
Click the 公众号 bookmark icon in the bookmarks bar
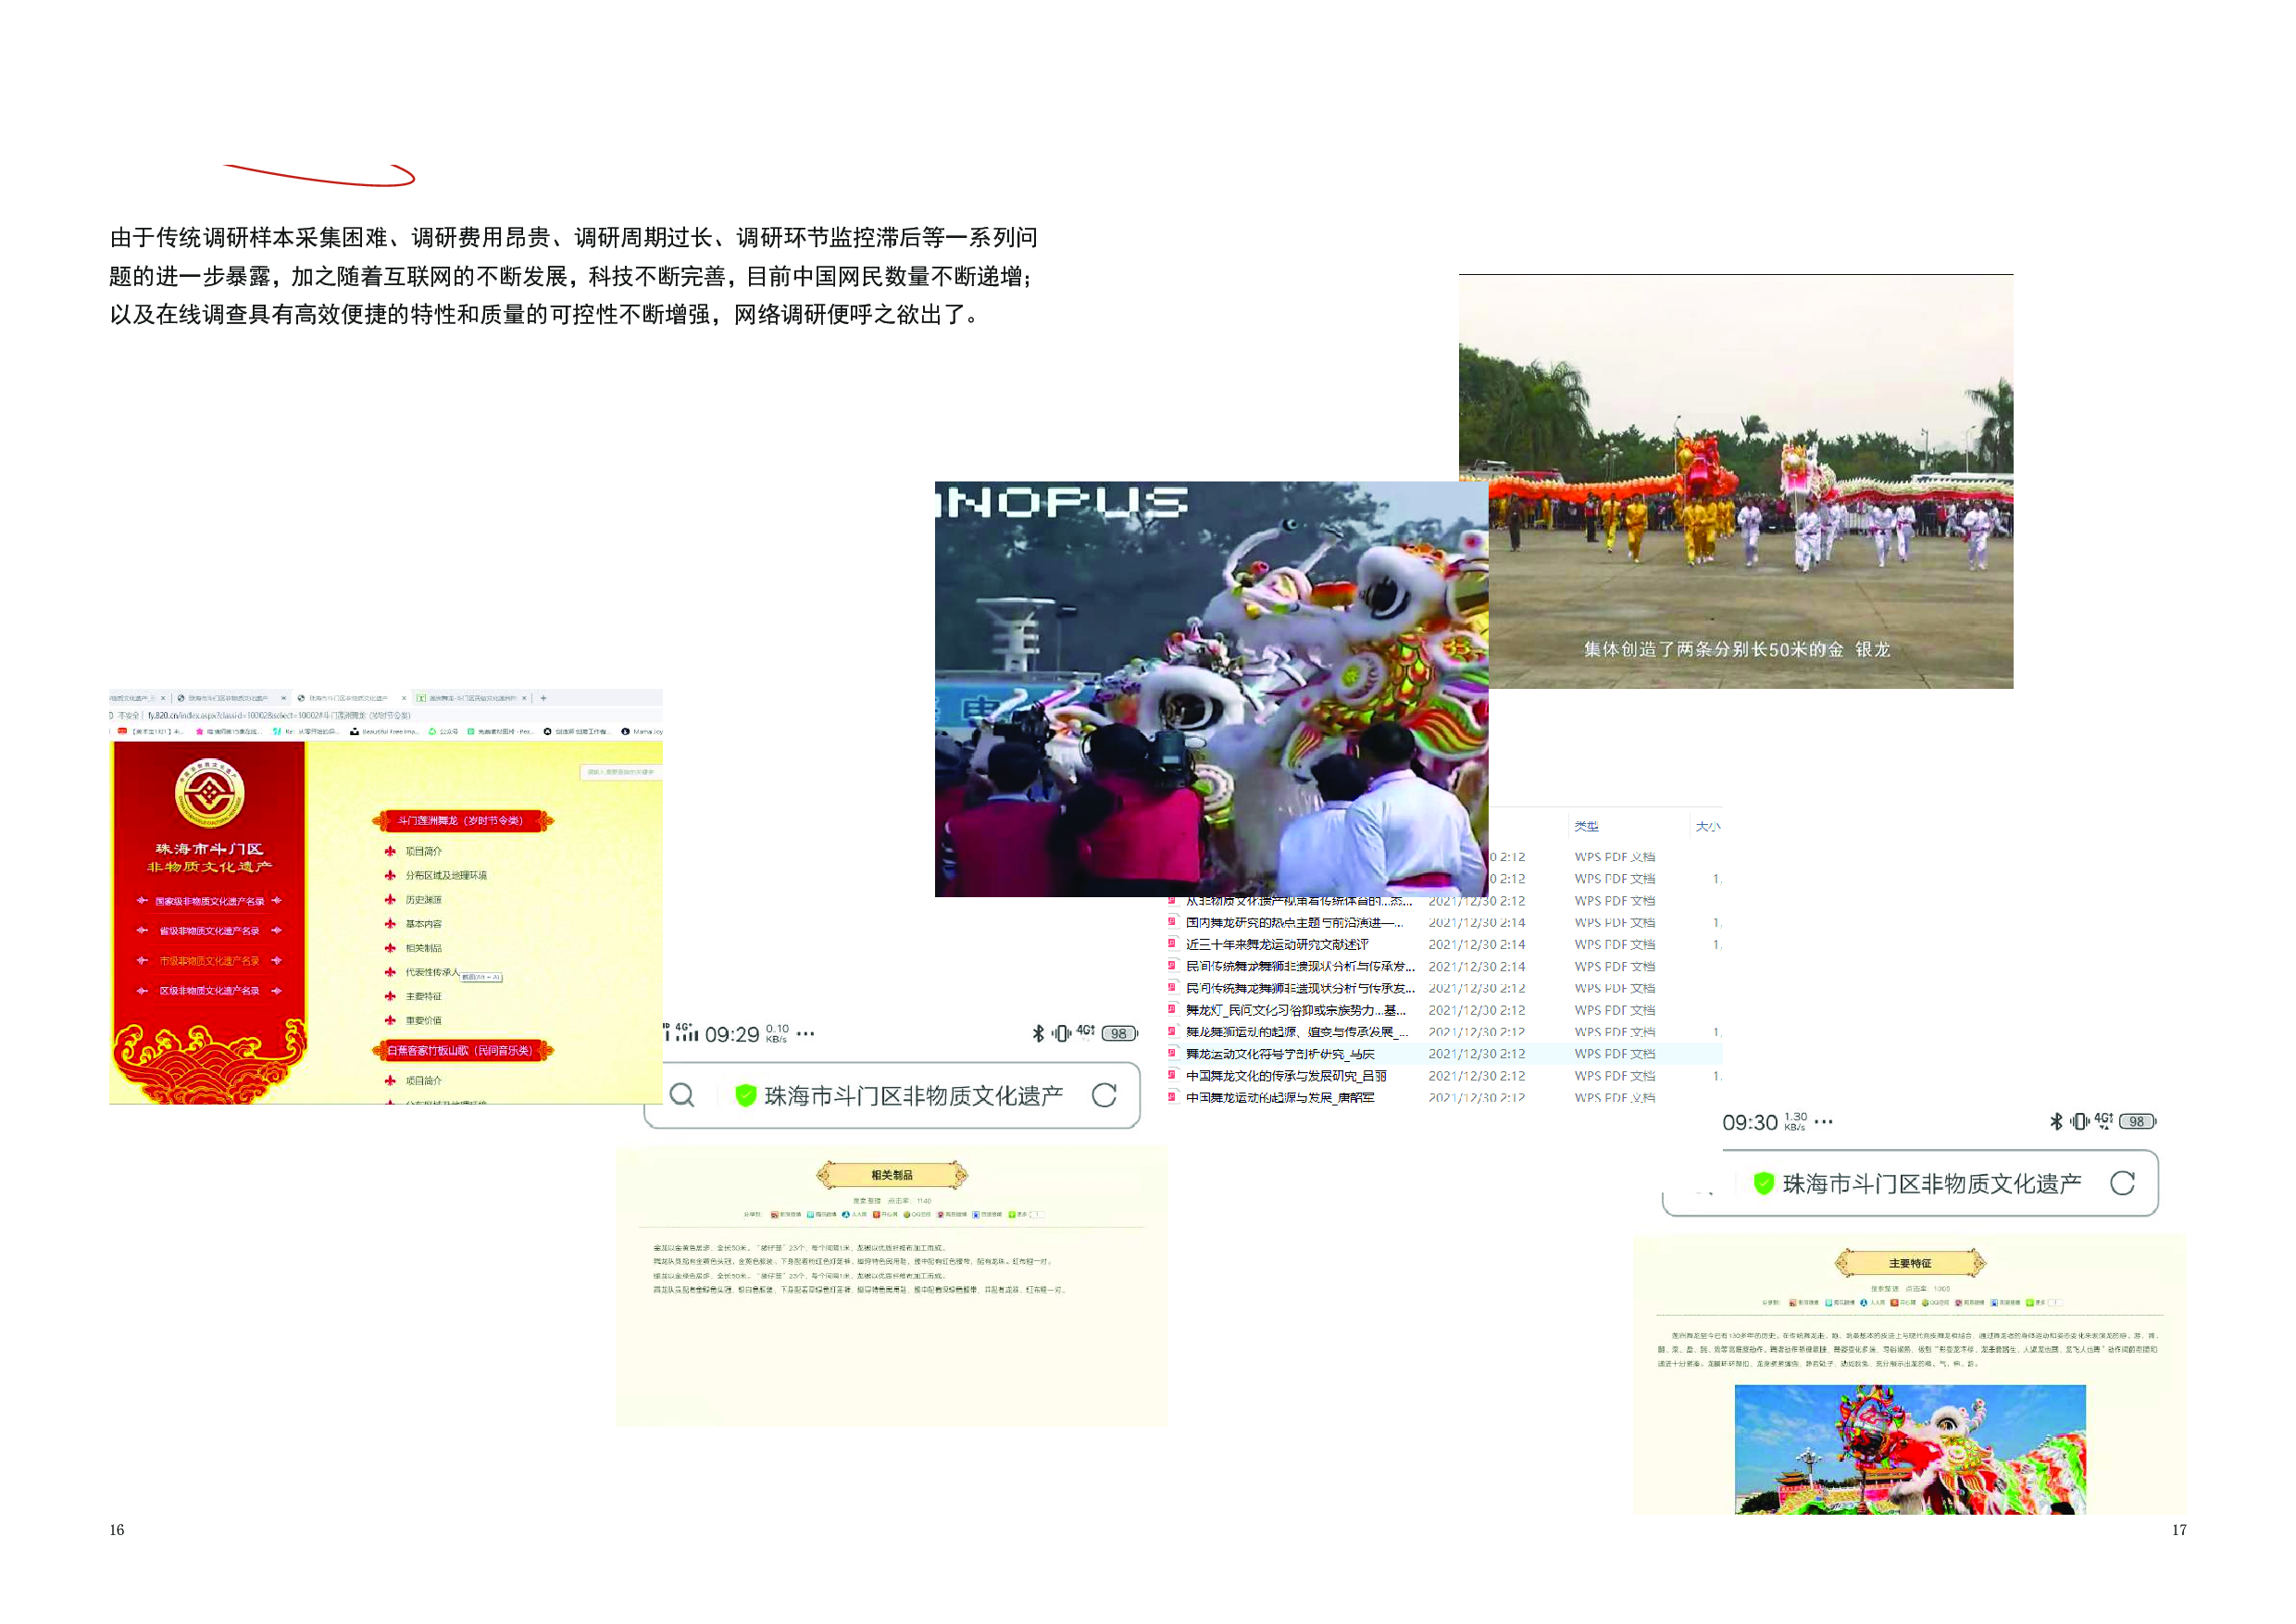433,732
